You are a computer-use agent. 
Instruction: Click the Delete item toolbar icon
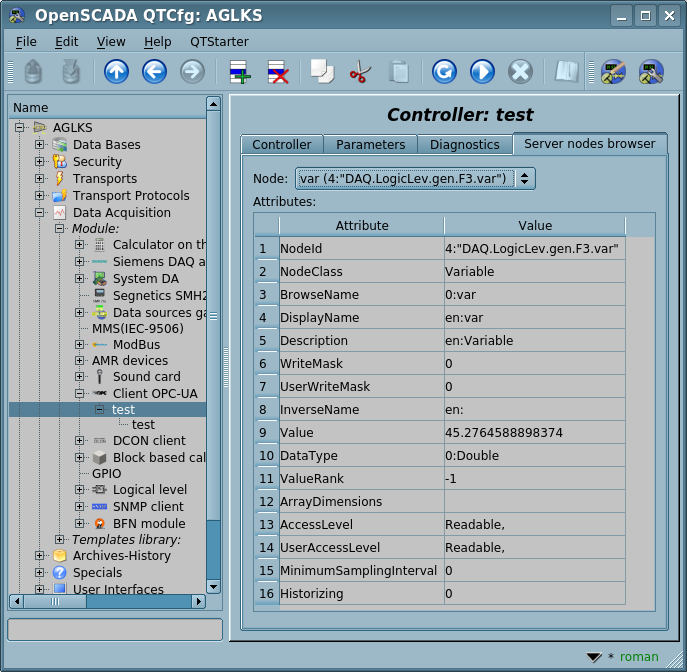277,72
